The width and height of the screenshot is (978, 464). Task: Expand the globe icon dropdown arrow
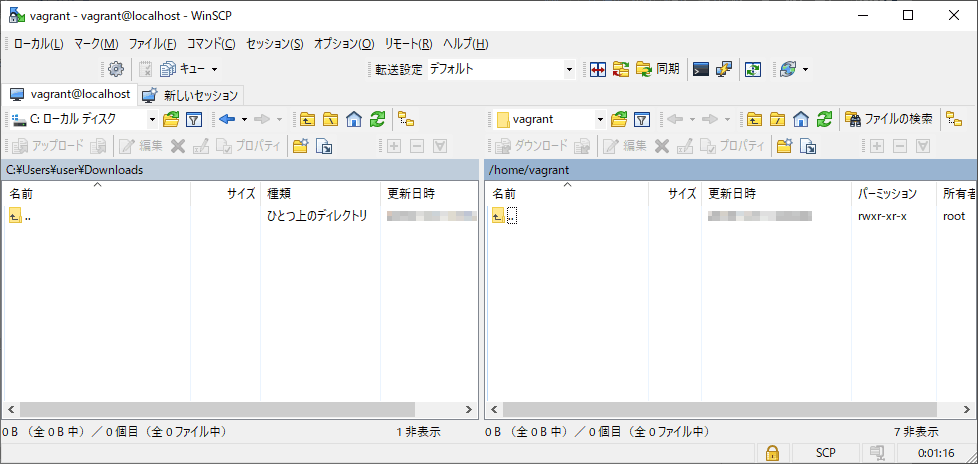point(805,69)
